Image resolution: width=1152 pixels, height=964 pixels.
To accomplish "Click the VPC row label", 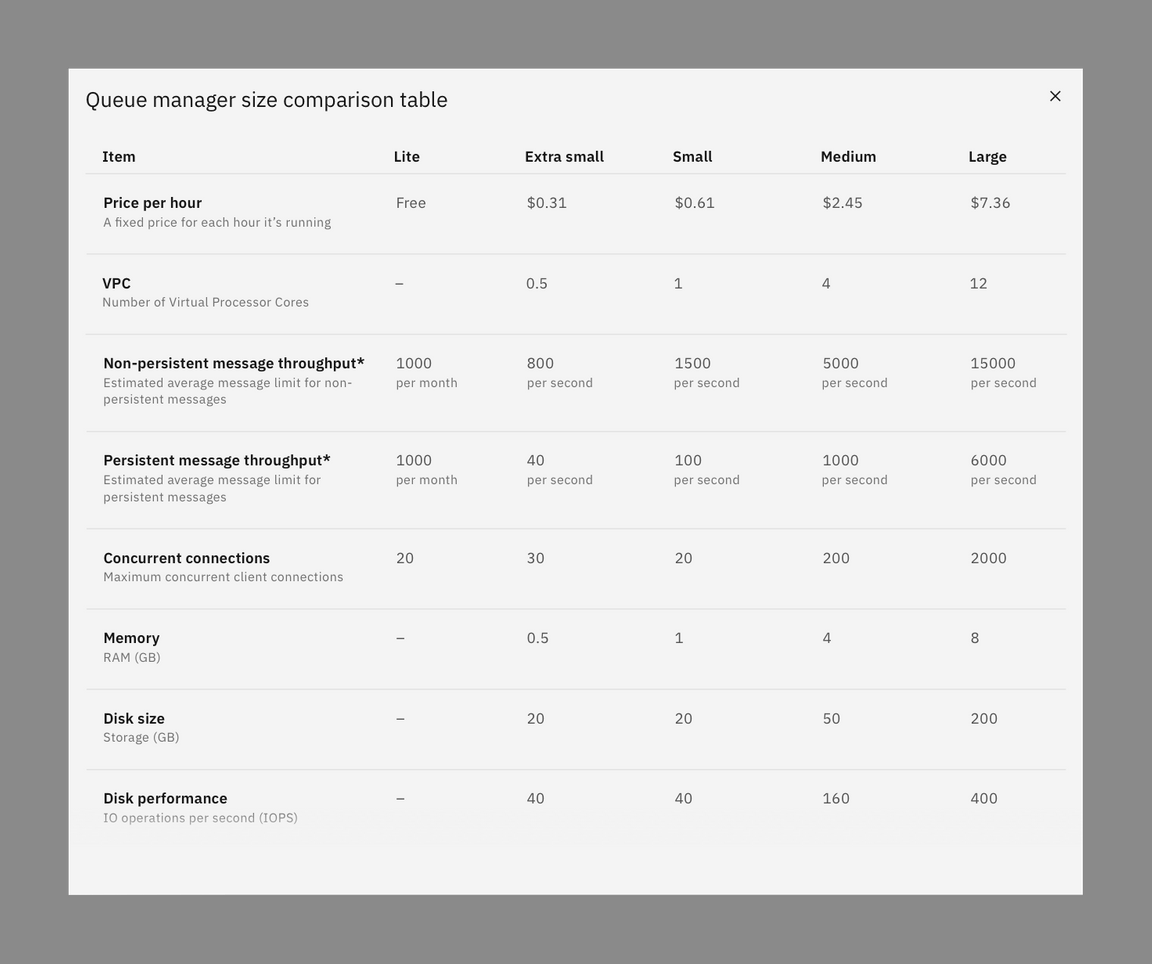I will pos(117,283).
